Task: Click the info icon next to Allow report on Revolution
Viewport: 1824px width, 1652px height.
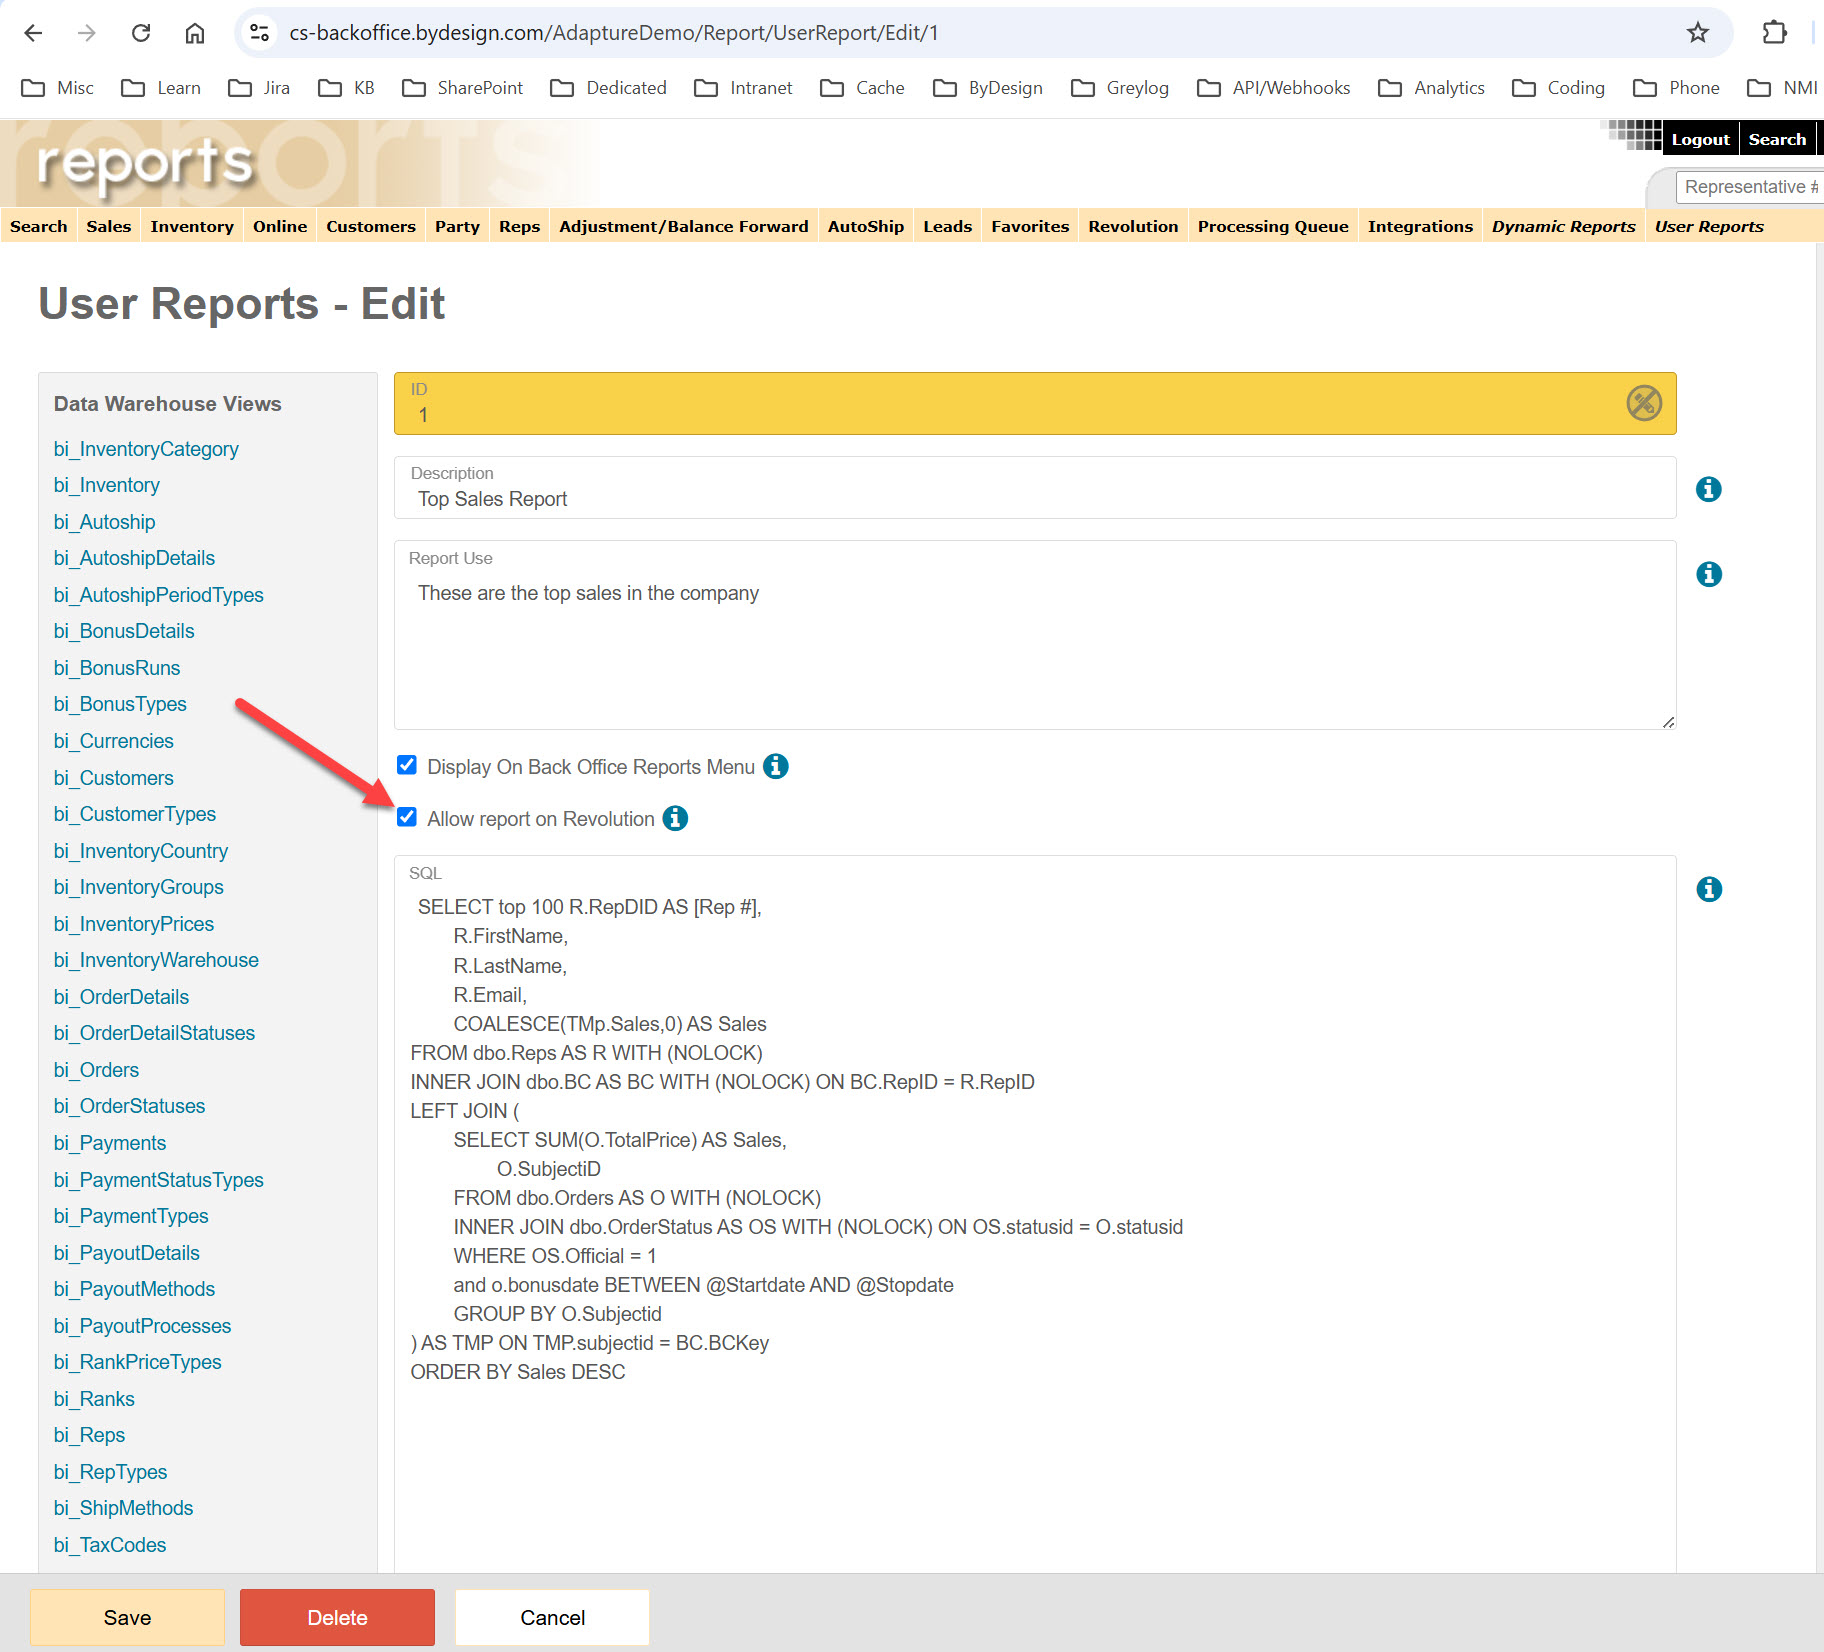Action: pos(675,818)
